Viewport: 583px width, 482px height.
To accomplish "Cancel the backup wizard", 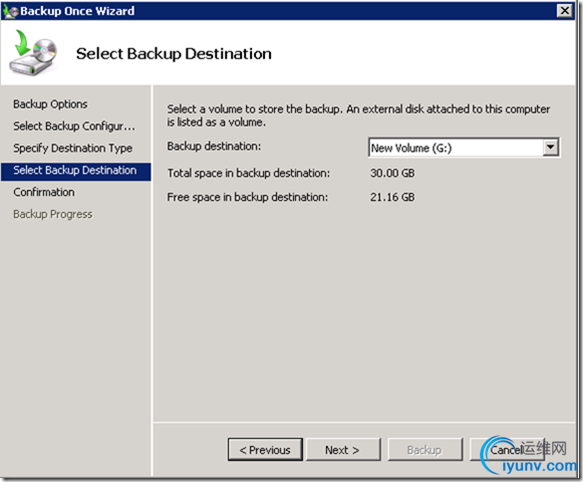I will click(506, 450).
